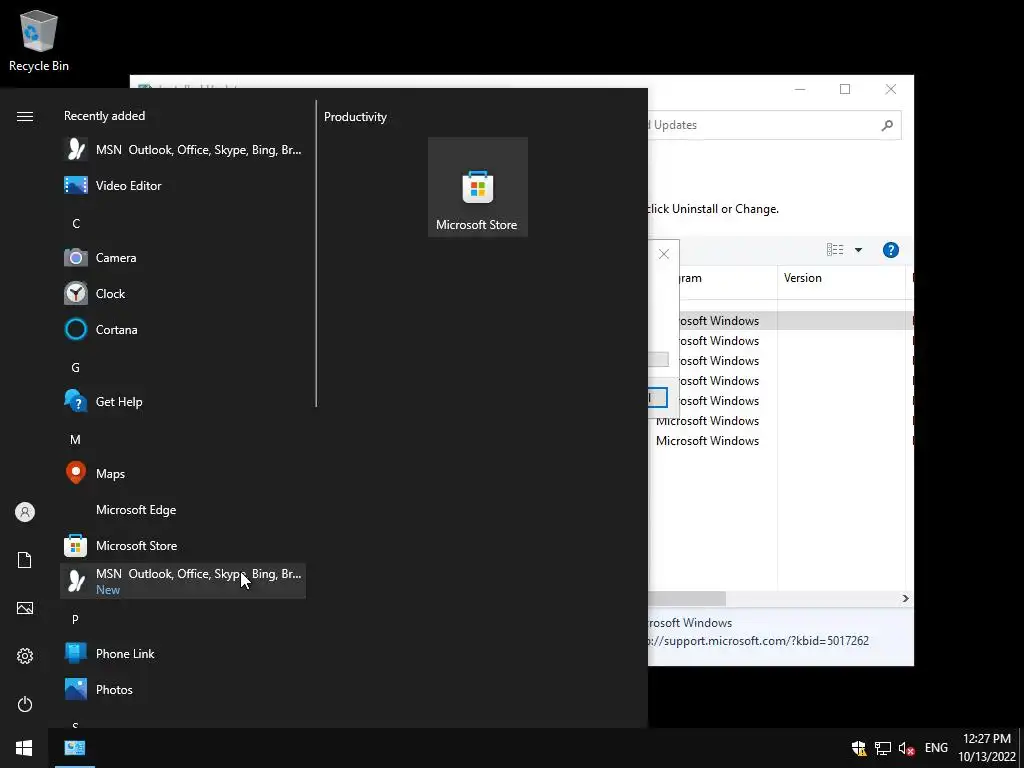Image resolution: width=1024 pixels, height=768 pixels.
Task: Select the last Microsoft Windows row in list
Action: click(x=780, y=441)
